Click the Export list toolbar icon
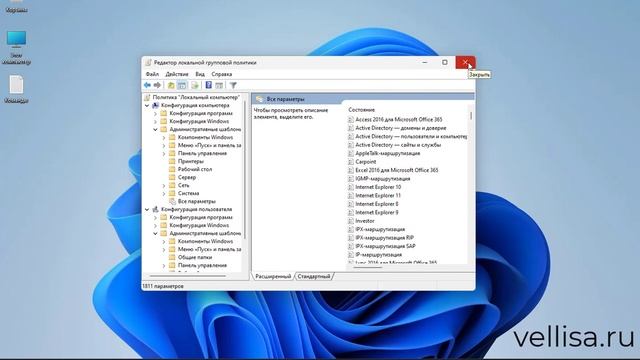Viewport: 640px width, 360px height. click(x=195, y=85)
